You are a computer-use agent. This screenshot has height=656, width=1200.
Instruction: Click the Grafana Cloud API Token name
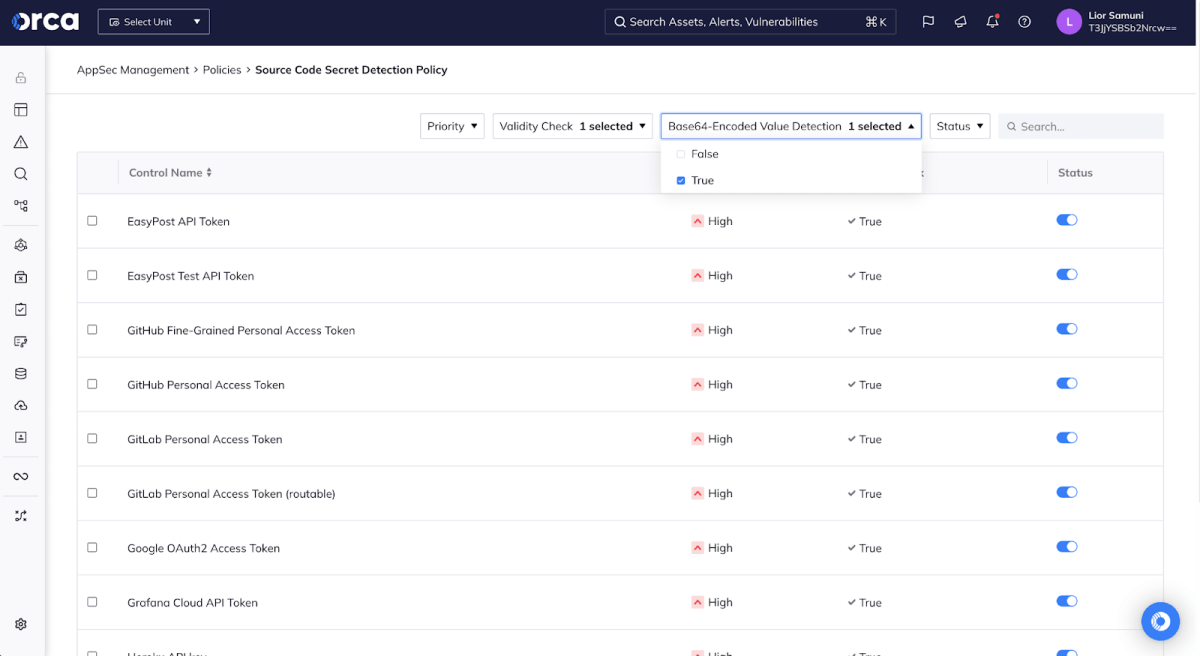point(192,603)
